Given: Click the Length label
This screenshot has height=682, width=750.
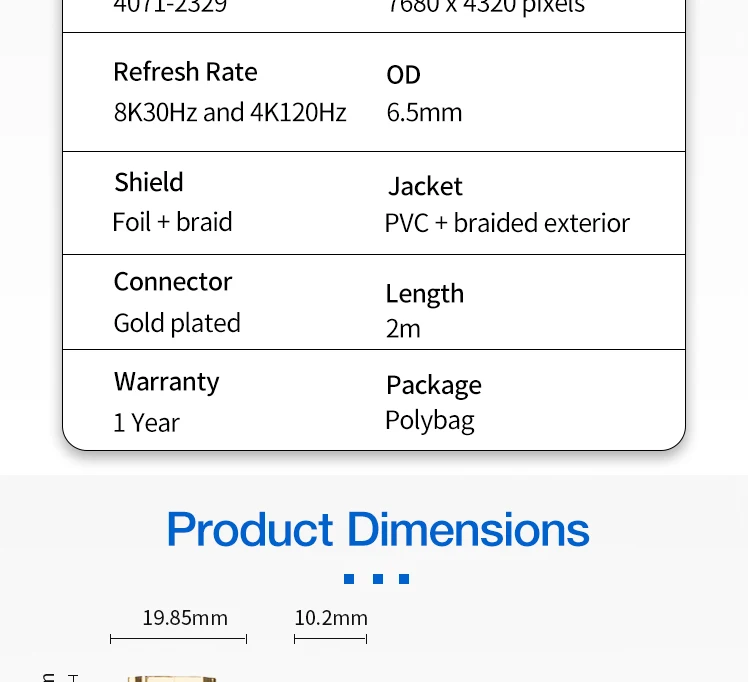Looking at the screenshot, I should (x=425, y=294).
